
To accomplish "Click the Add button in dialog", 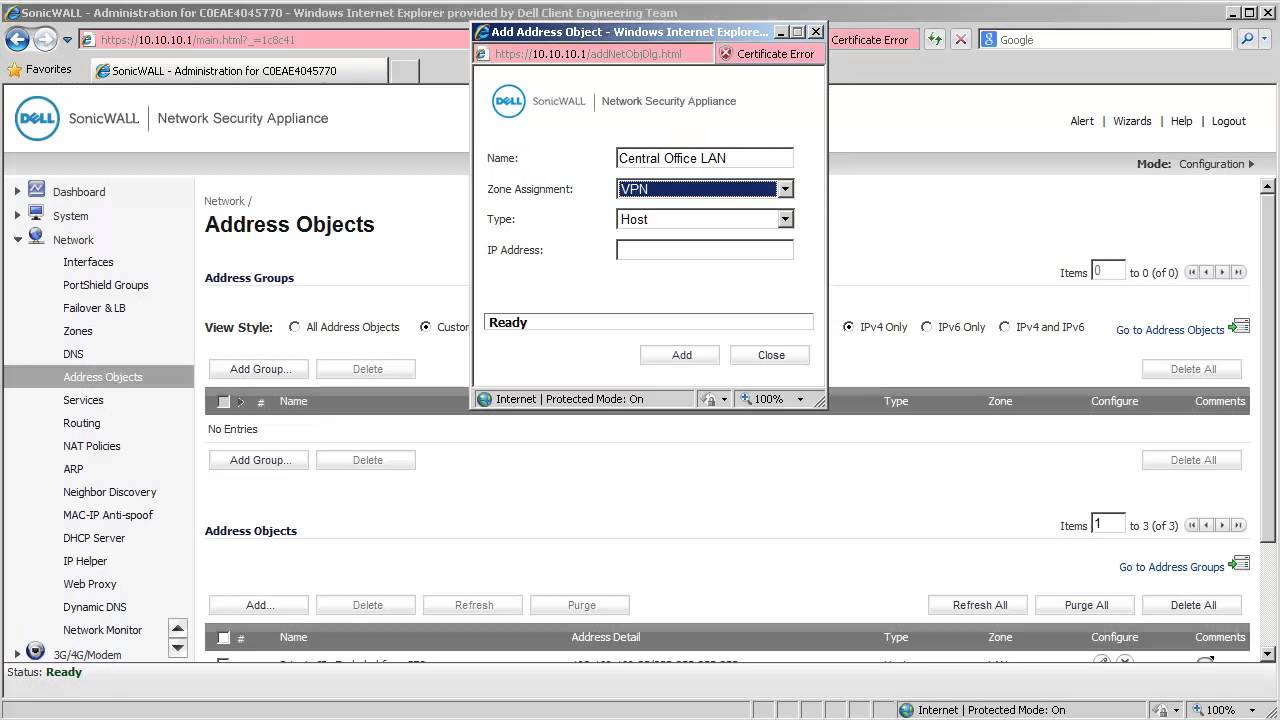I will pos(682,355).
